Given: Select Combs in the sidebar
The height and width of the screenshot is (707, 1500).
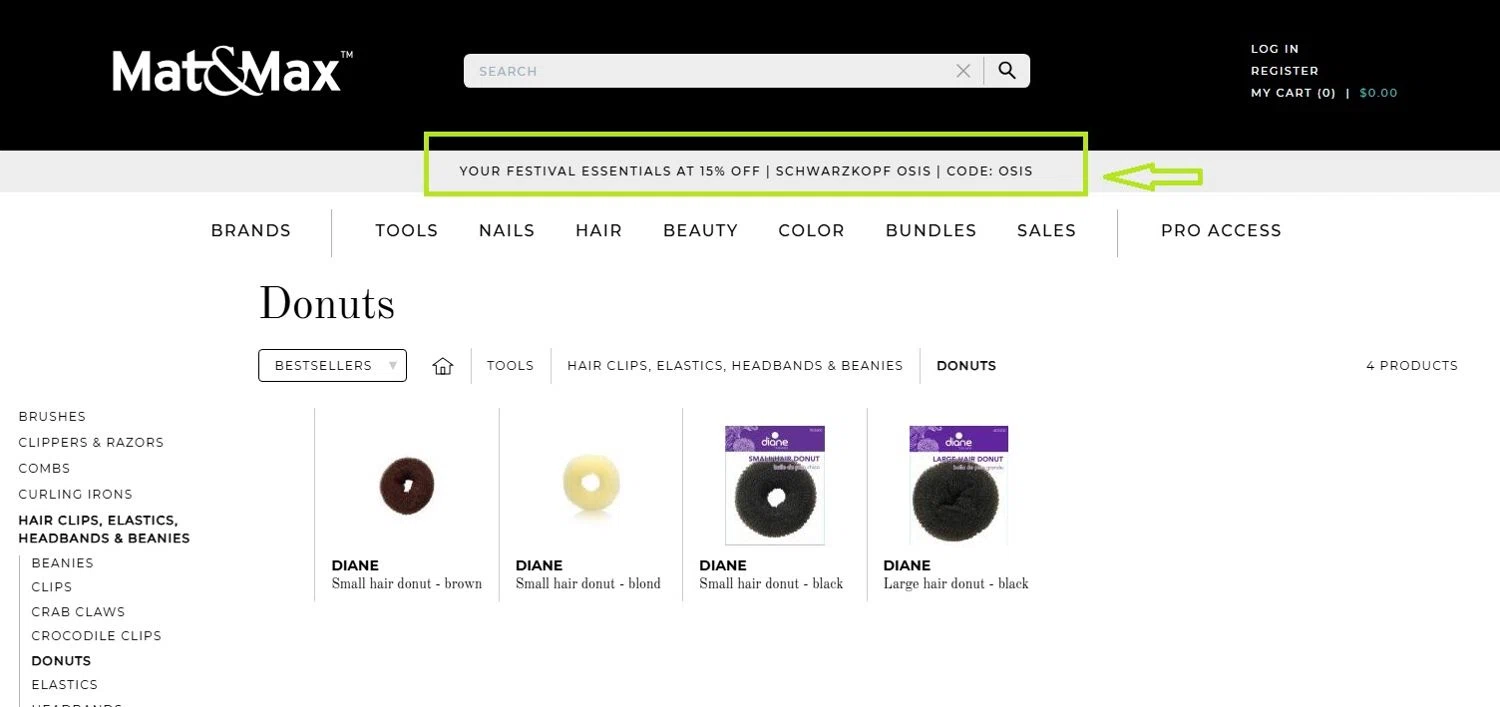Looking at the screenshot, I should click(44, 469).
